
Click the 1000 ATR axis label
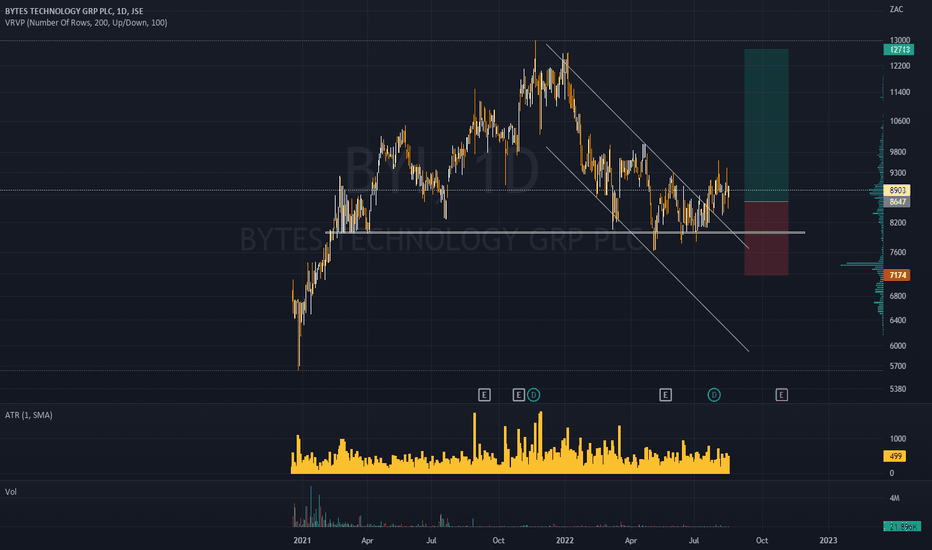(898, 439)
